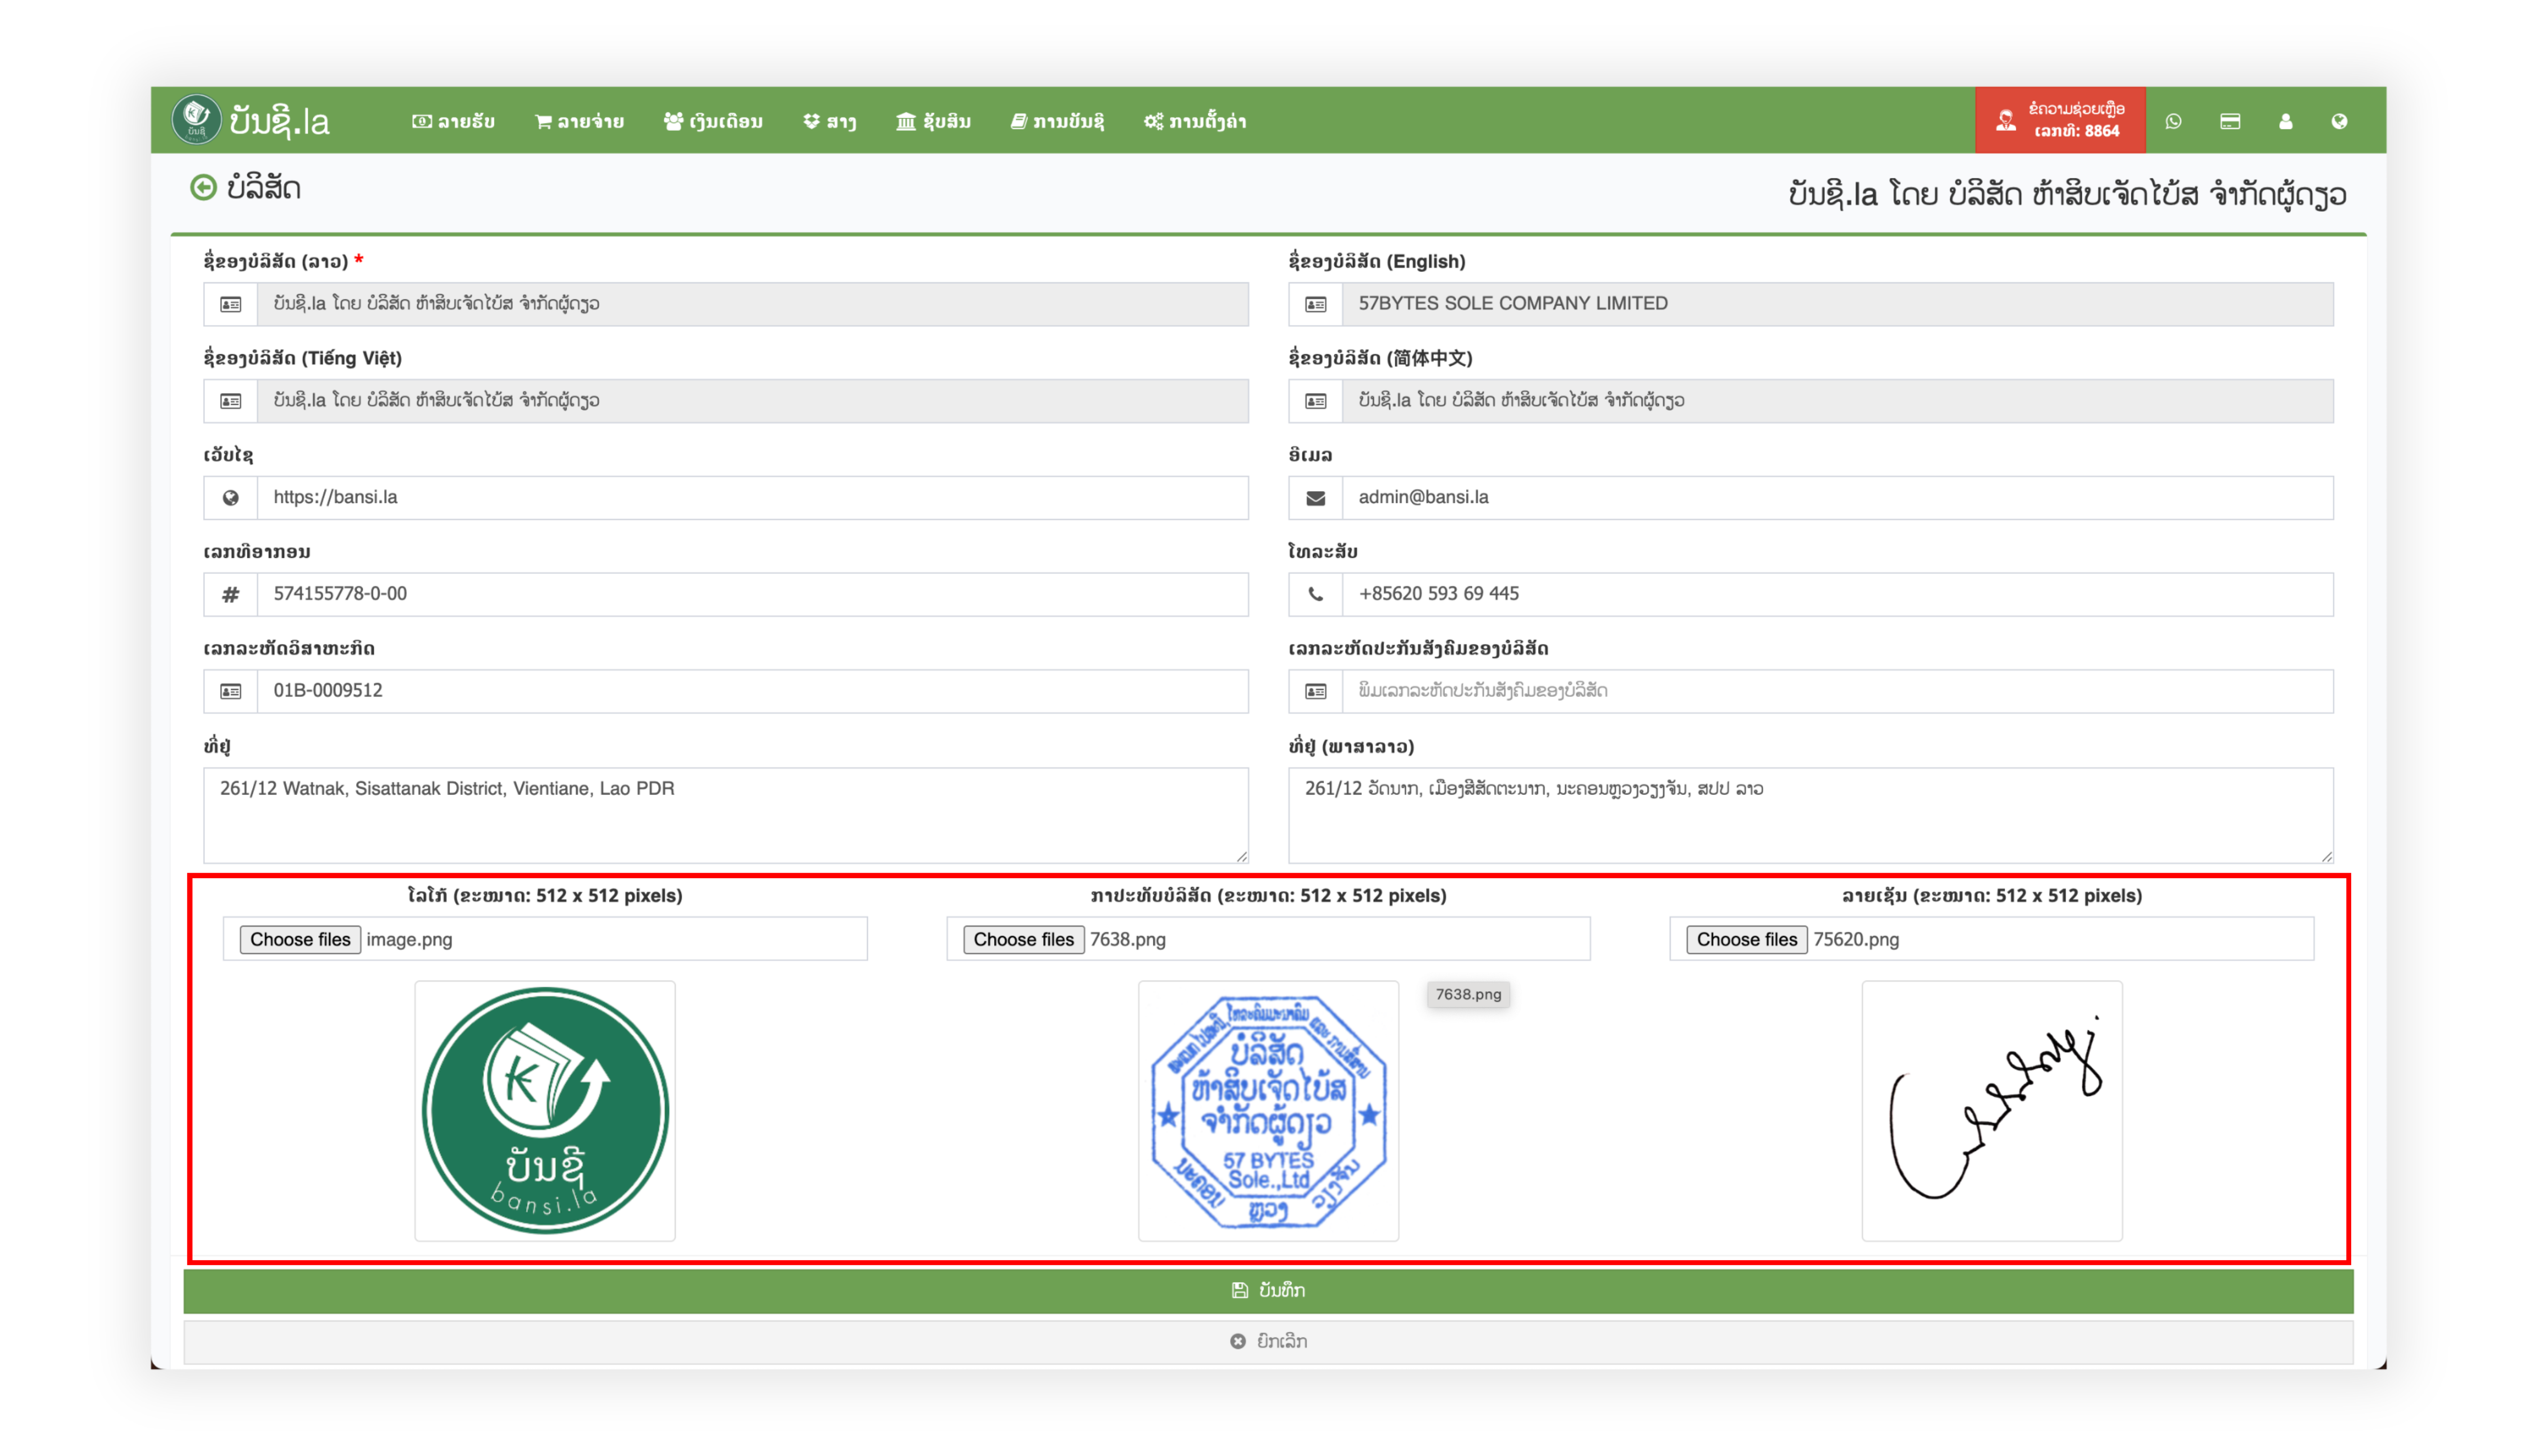Click the hash icon beside tax number field

point(231,595)
